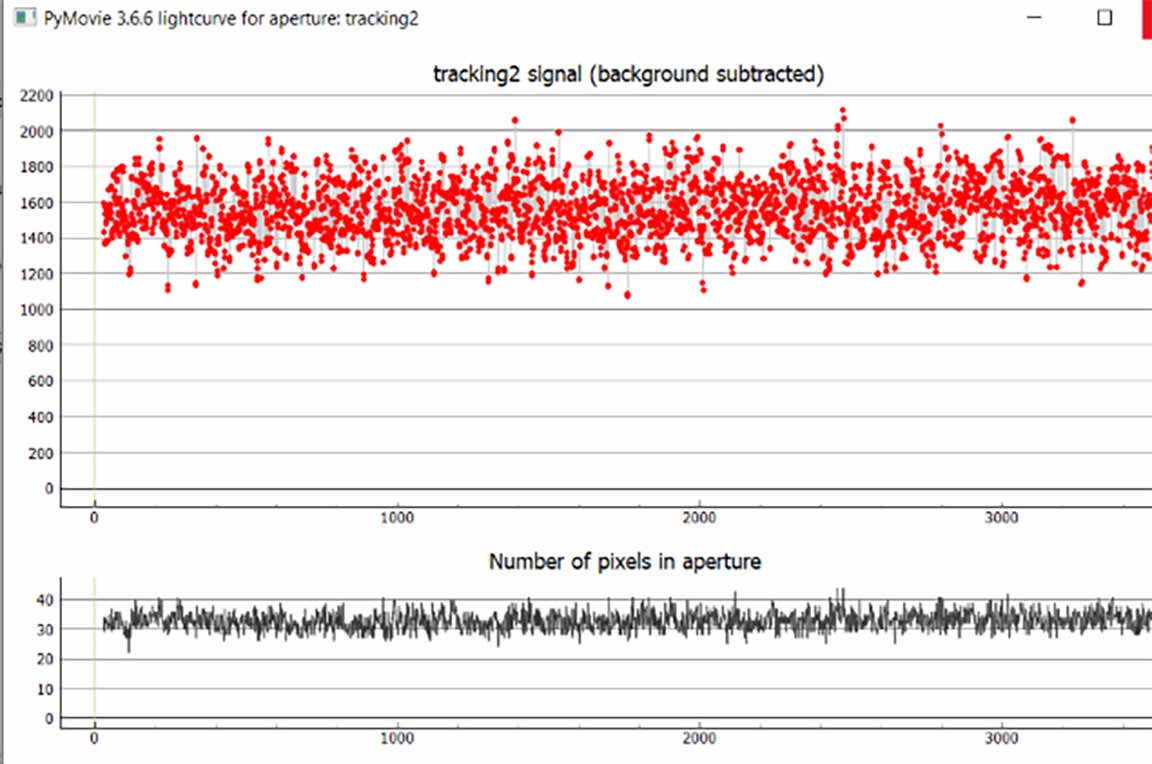
Task: Click the PyMovie window app icon
Action: [24, 18]
